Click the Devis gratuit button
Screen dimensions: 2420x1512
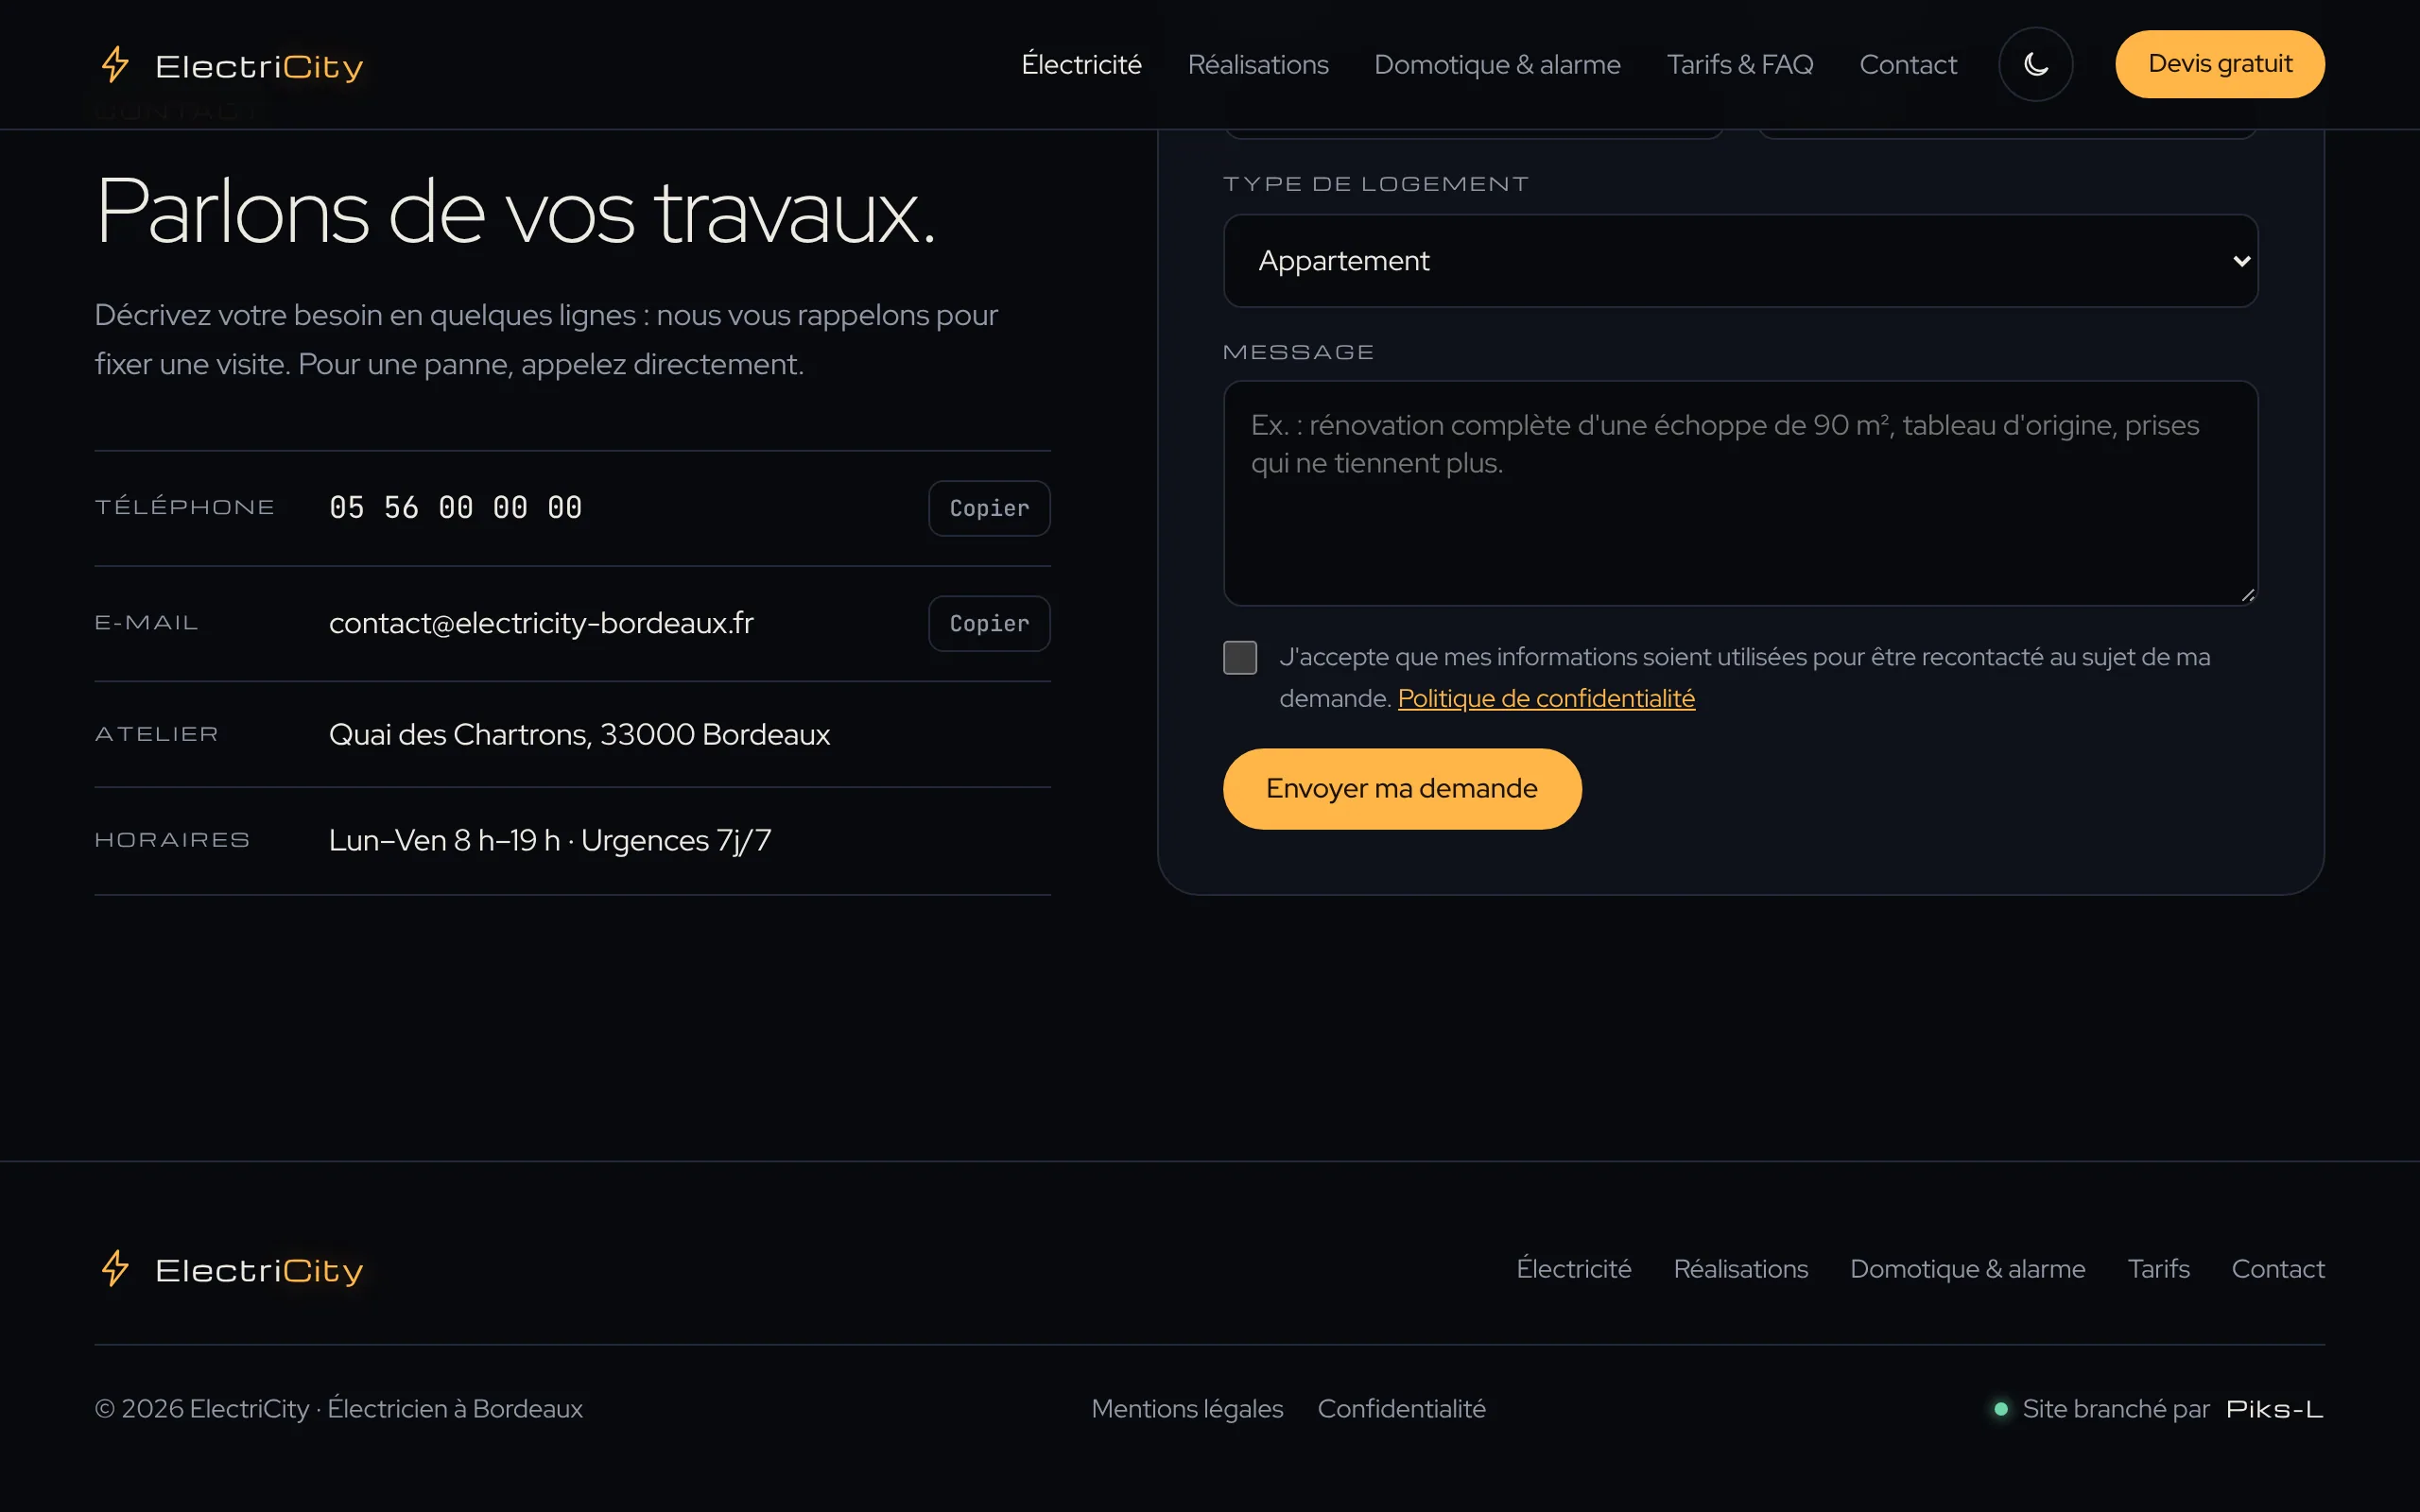[2220, 64]
